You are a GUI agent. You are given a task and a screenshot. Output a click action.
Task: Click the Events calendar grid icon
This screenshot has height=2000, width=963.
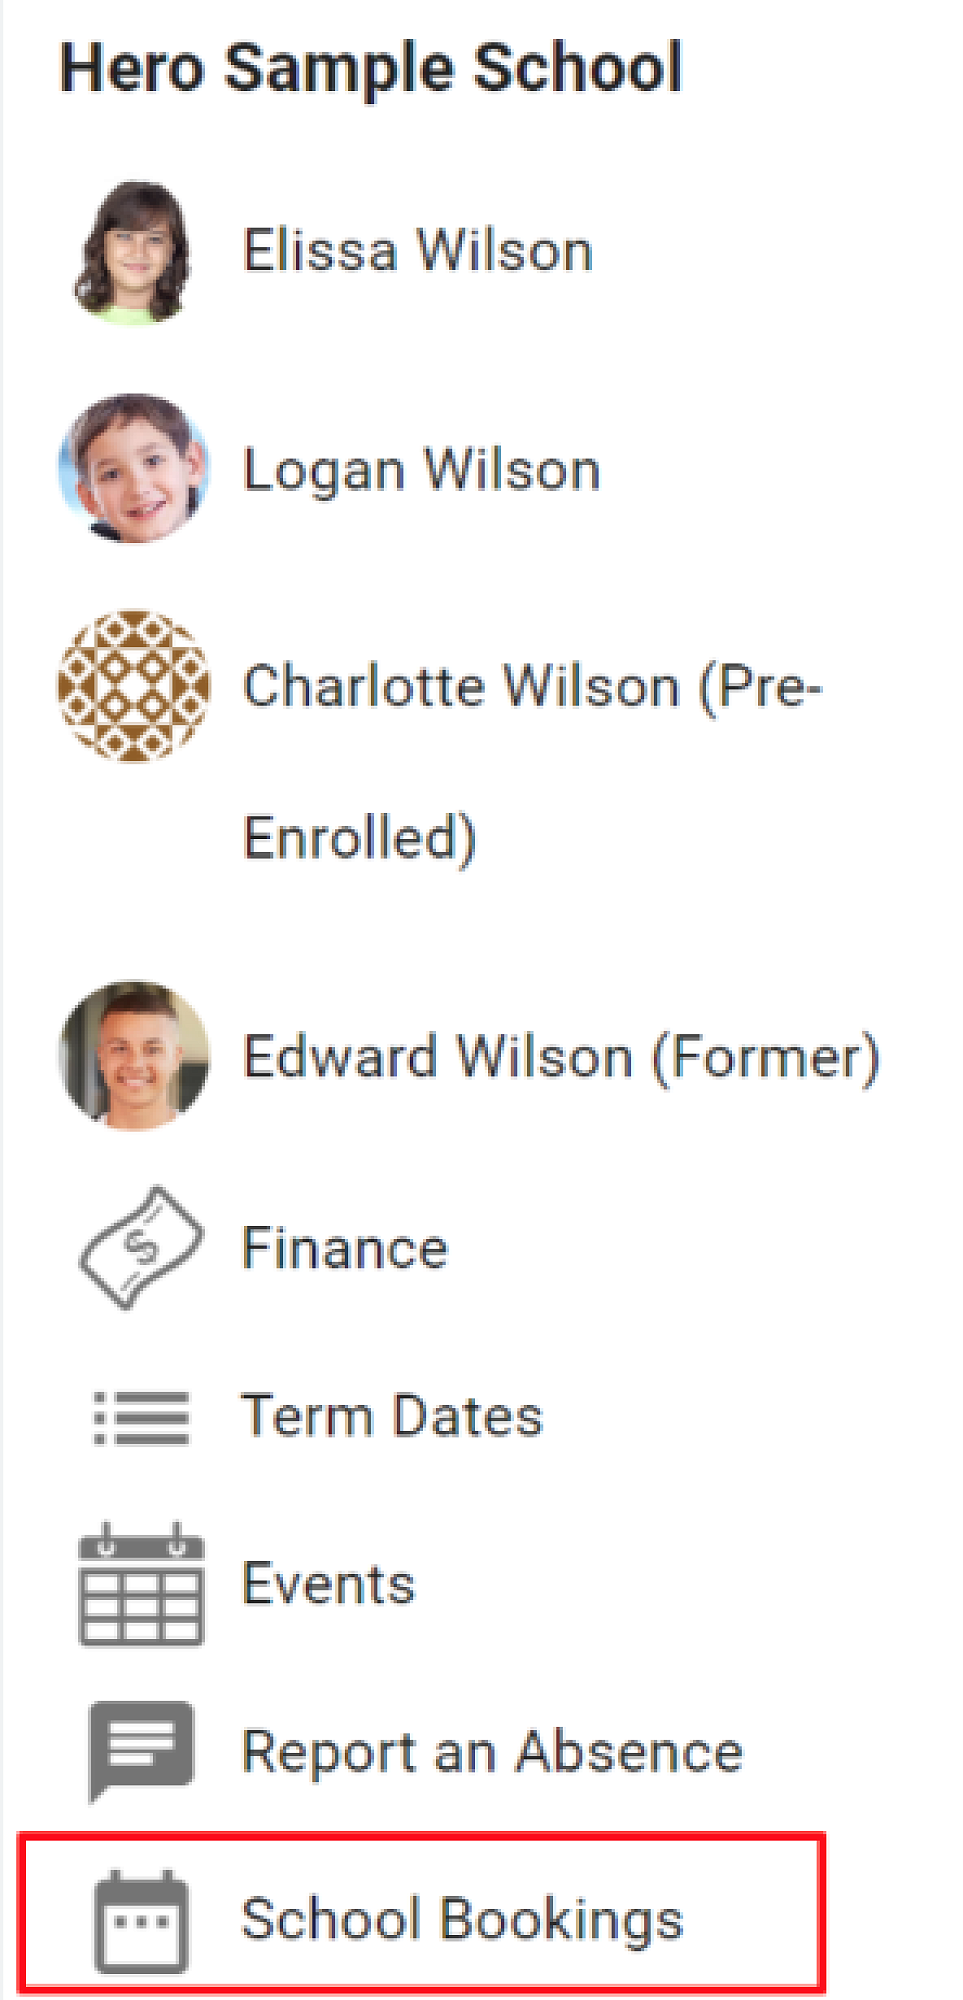(x=141, y=1584)
